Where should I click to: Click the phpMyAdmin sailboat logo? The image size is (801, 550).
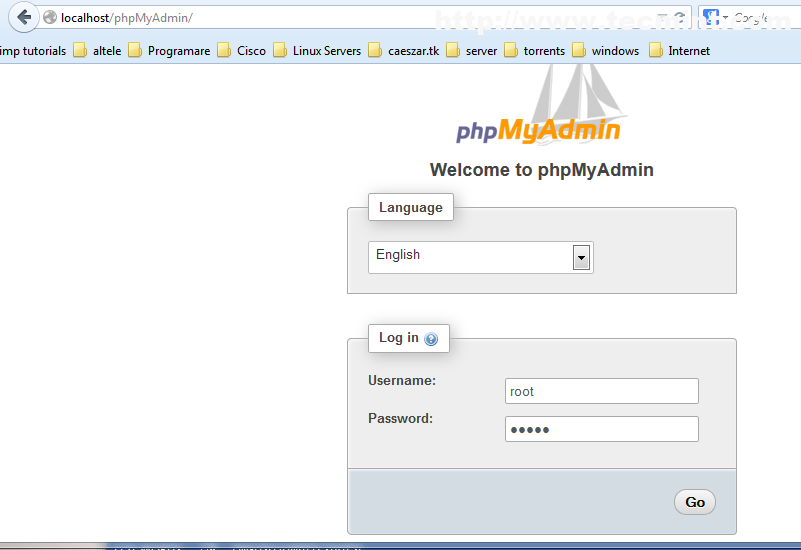pos(539,106)
